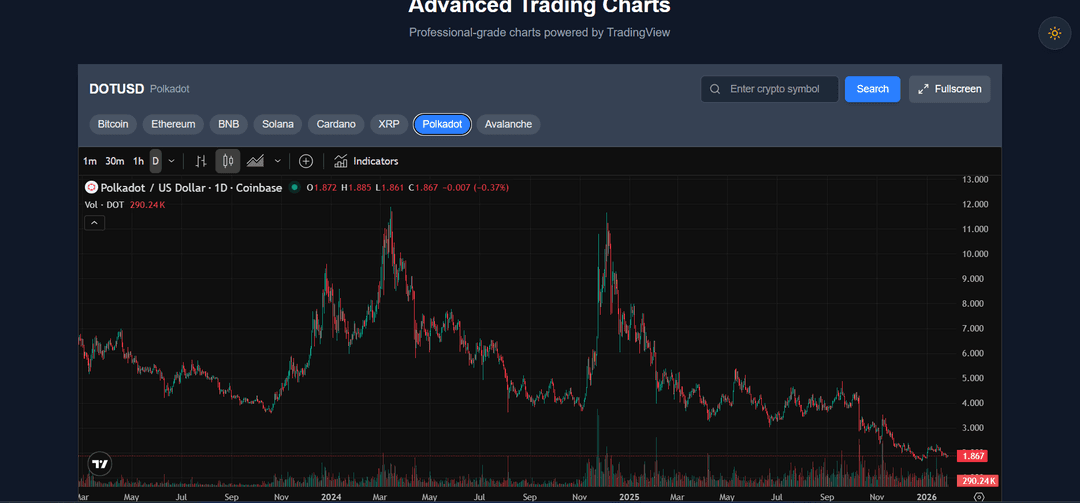This screenshot has height=503, width=1080.
Task: Select the D daily interval
Action: (156, 161)
